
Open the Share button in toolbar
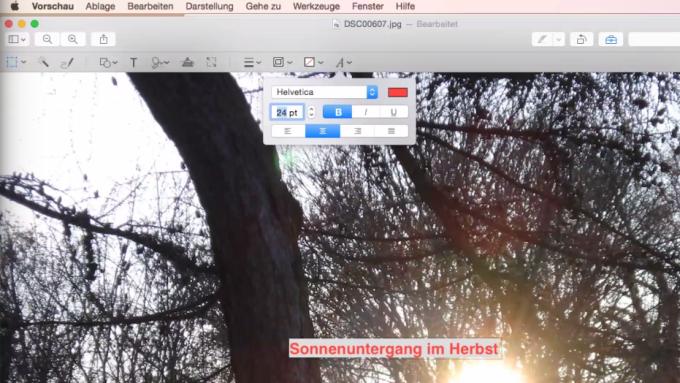(103, 39)
